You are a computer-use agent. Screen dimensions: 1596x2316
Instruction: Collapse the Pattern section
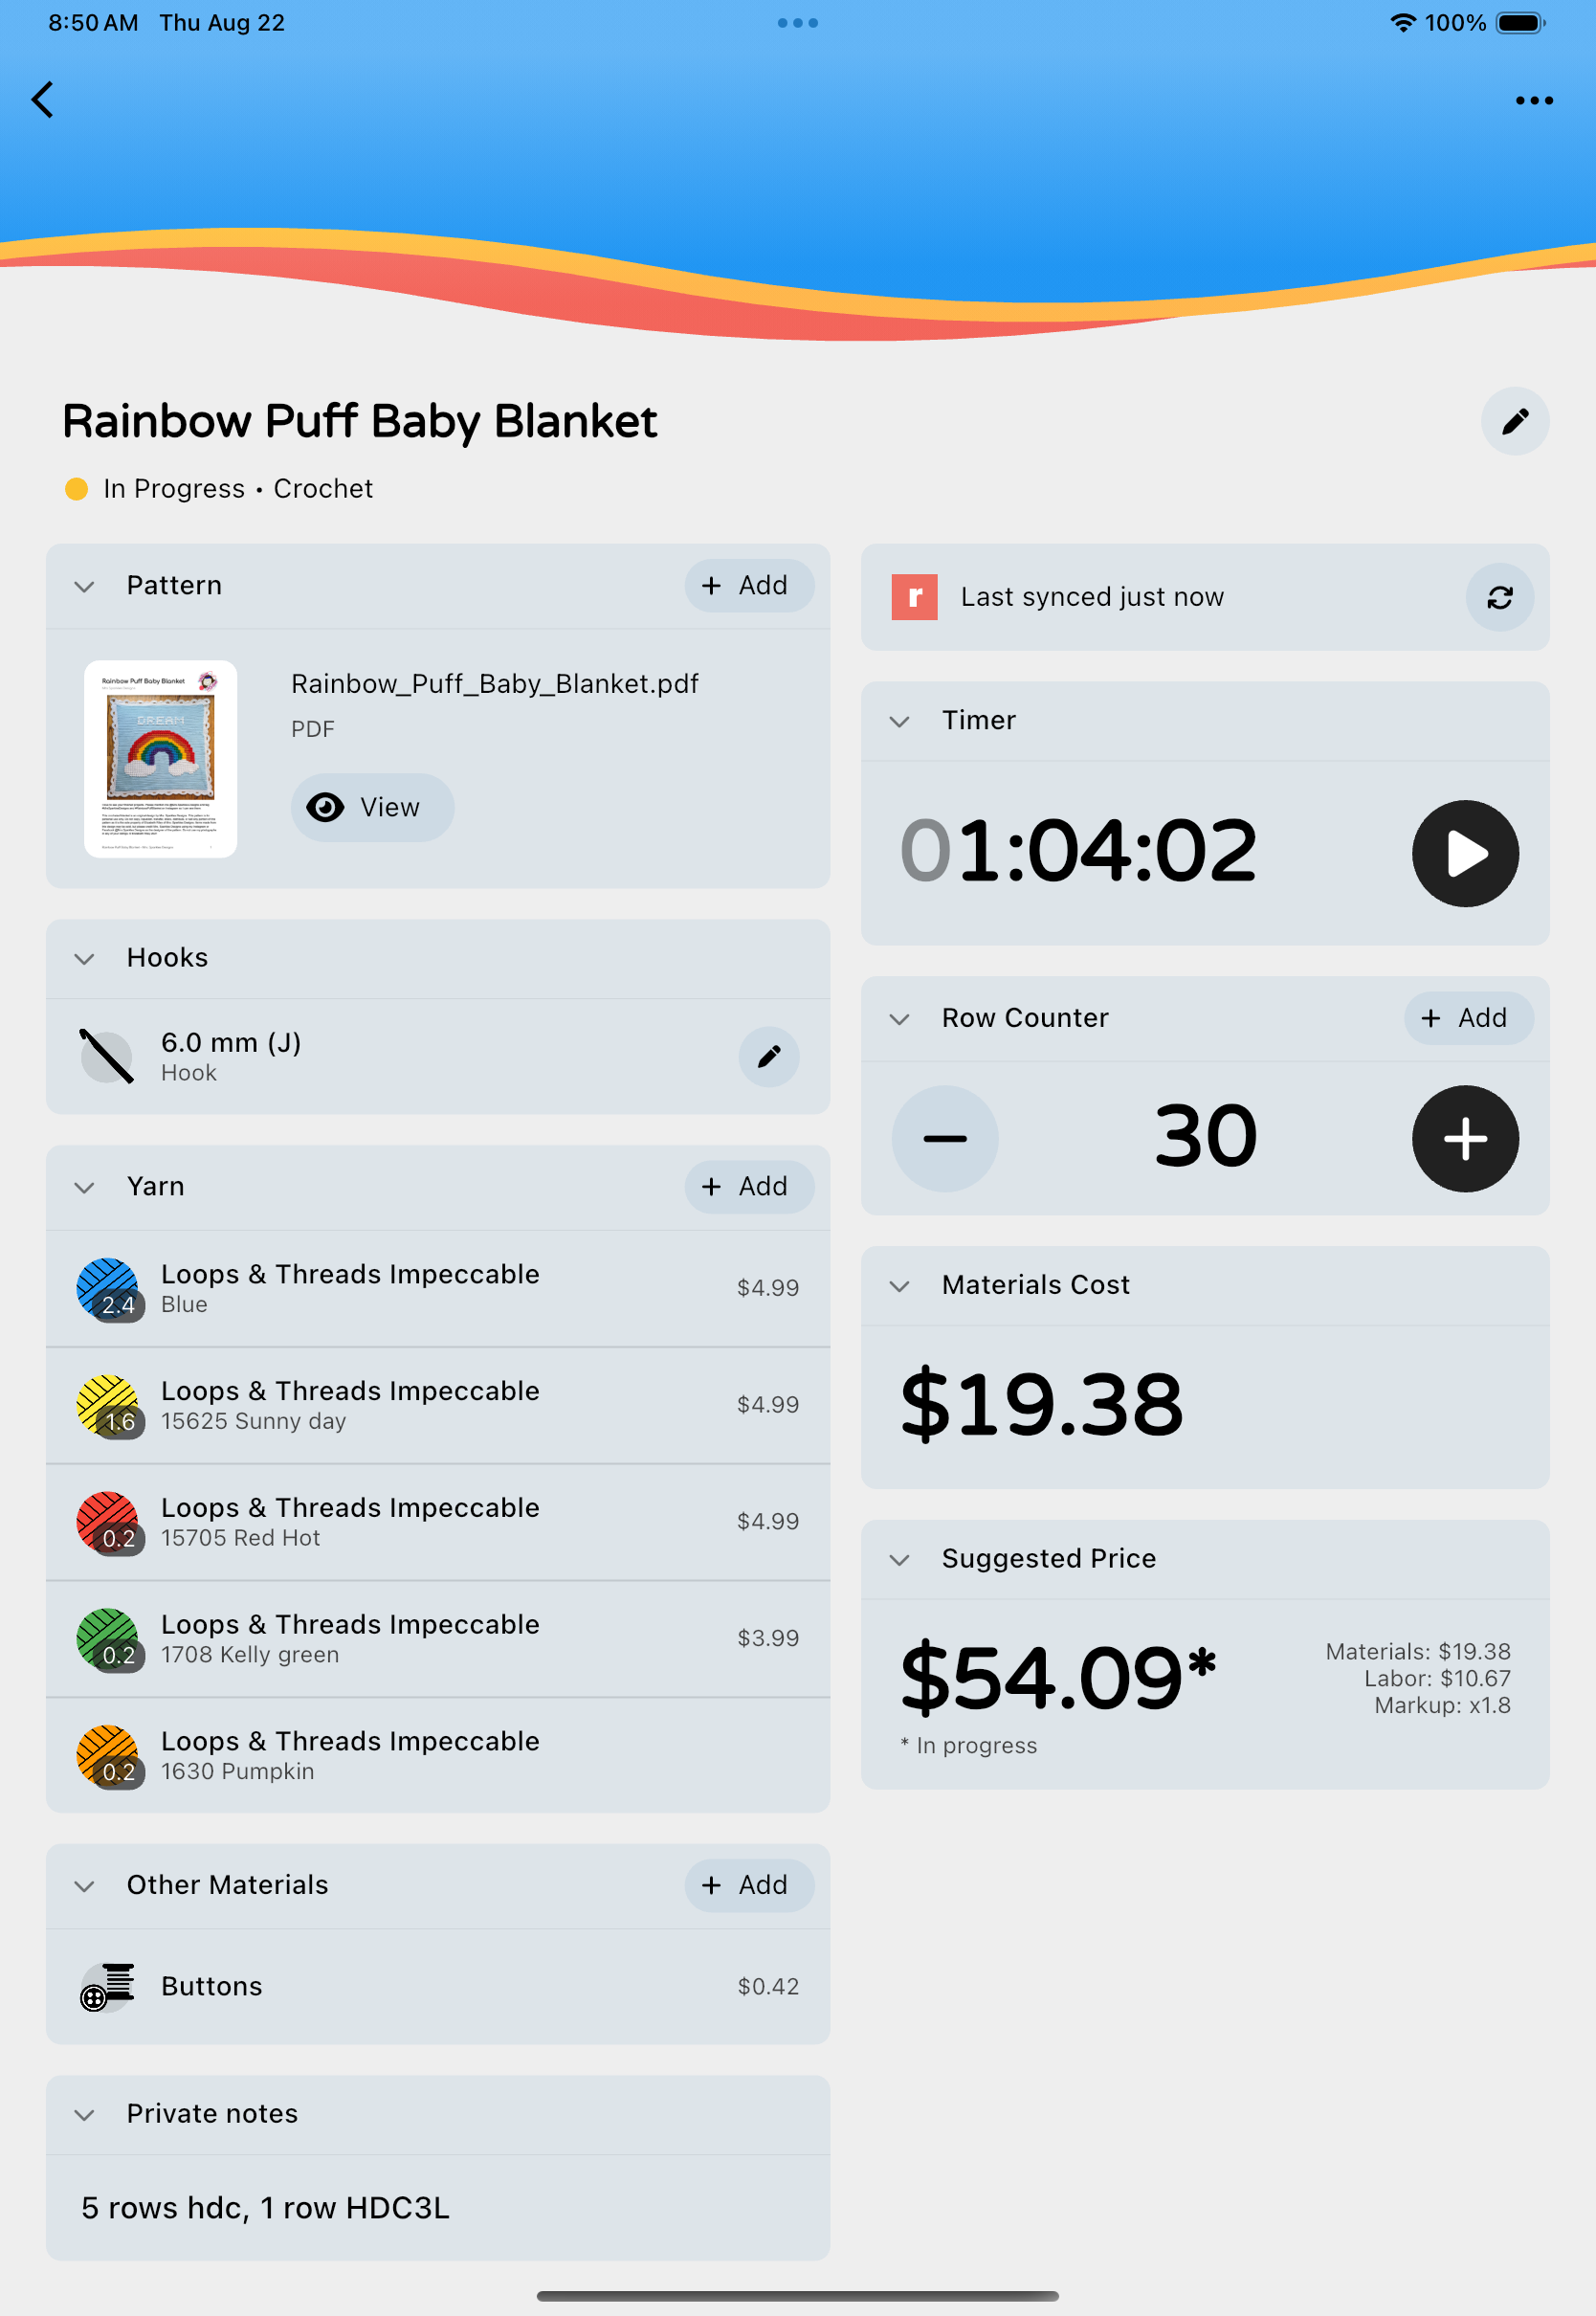pos(85,586)
